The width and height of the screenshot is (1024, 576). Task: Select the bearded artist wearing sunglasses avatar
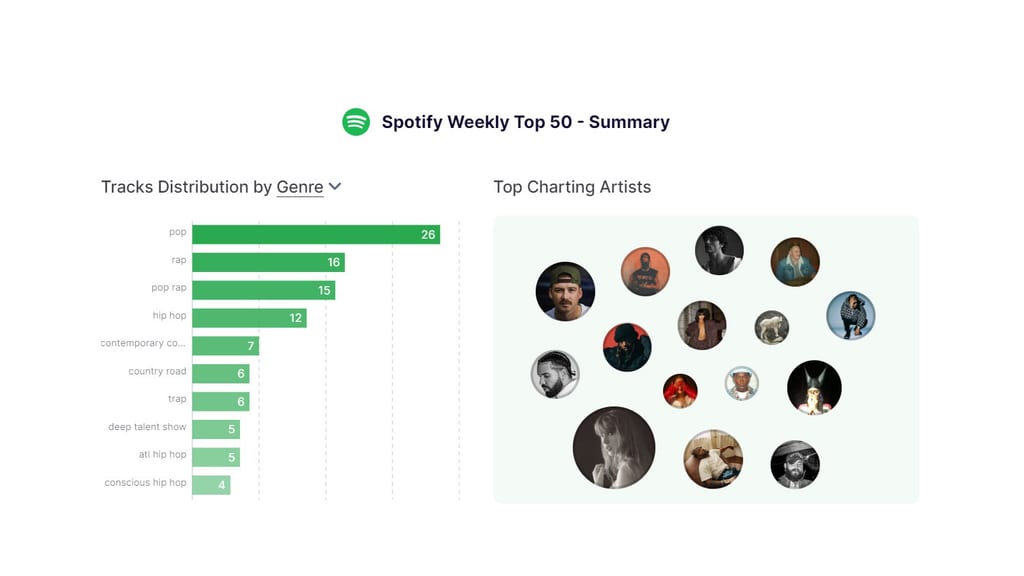click(x=794, y=465)
